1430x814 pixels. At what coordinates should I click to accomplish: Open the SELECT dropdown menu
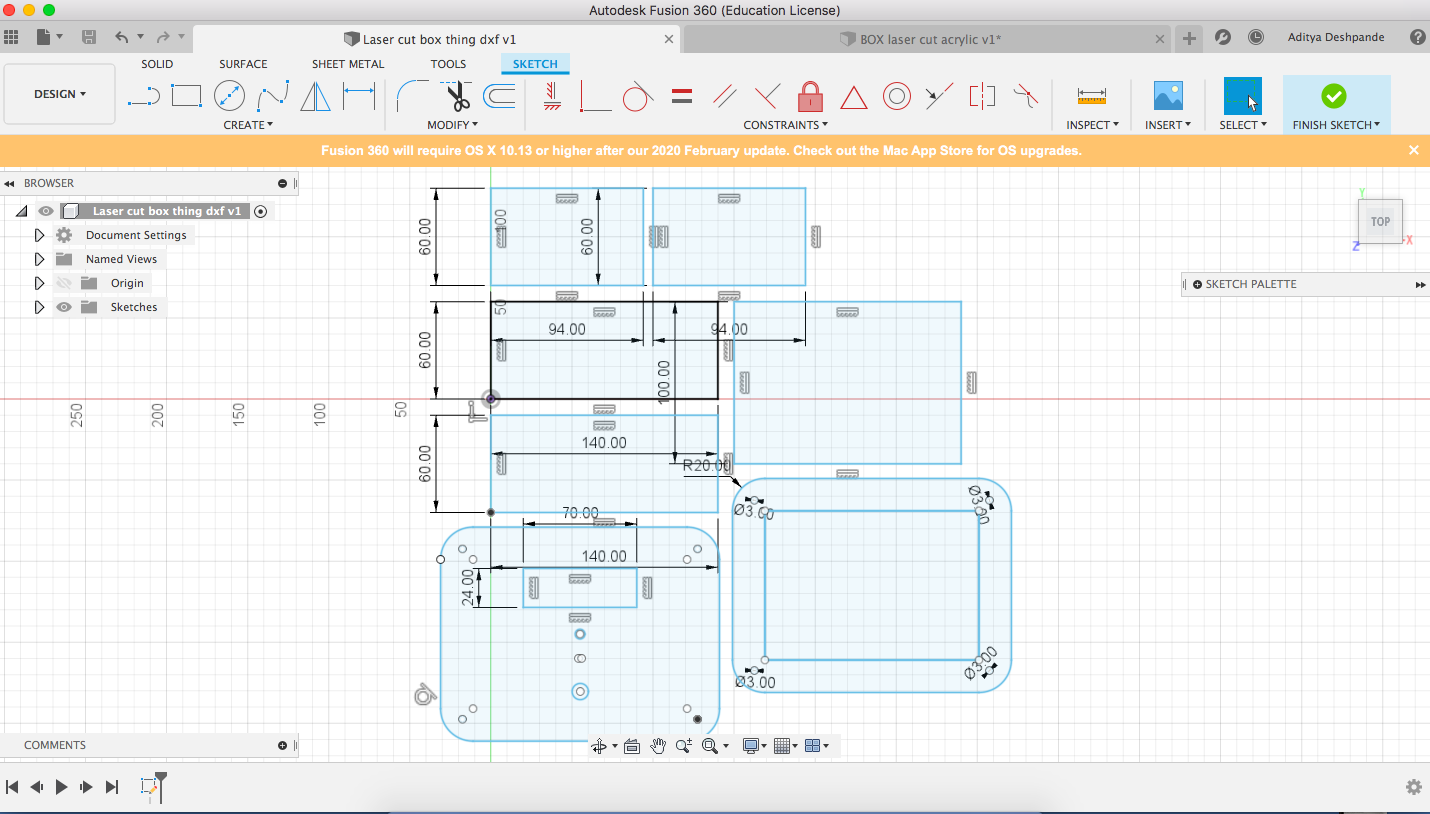coord(1243,125)
